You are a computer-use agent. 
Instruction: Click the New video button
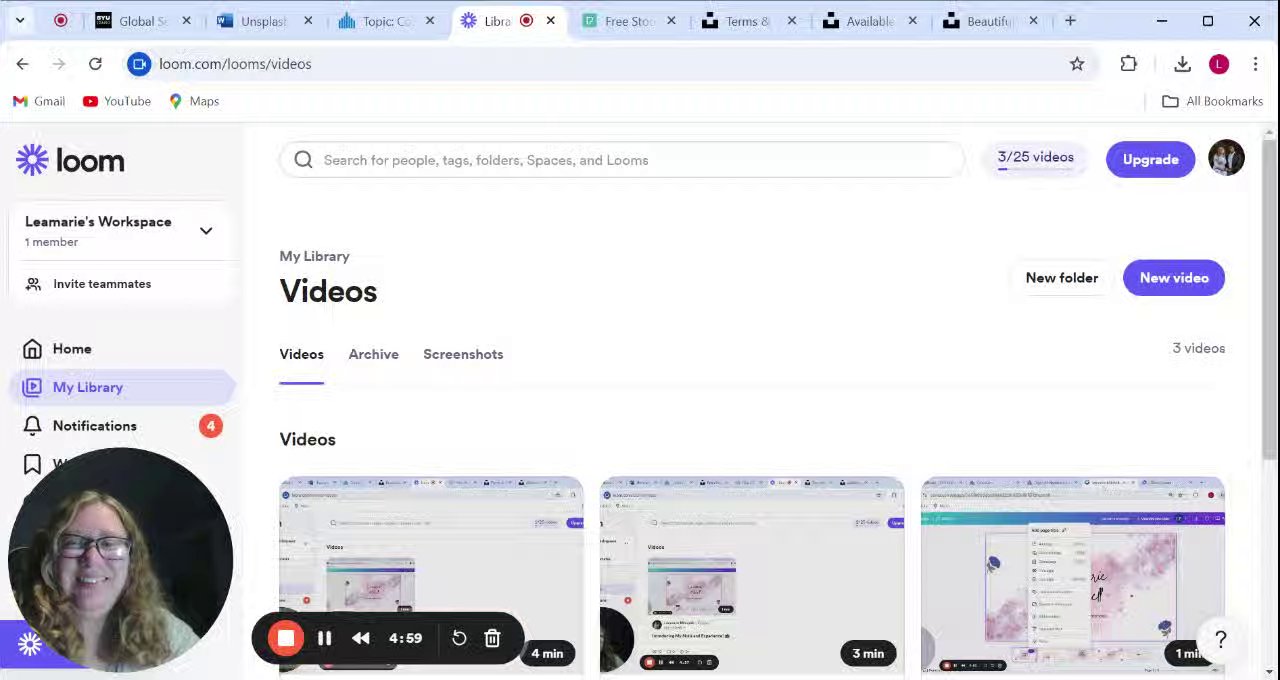pyautogui.click(x=1174, y=278)
